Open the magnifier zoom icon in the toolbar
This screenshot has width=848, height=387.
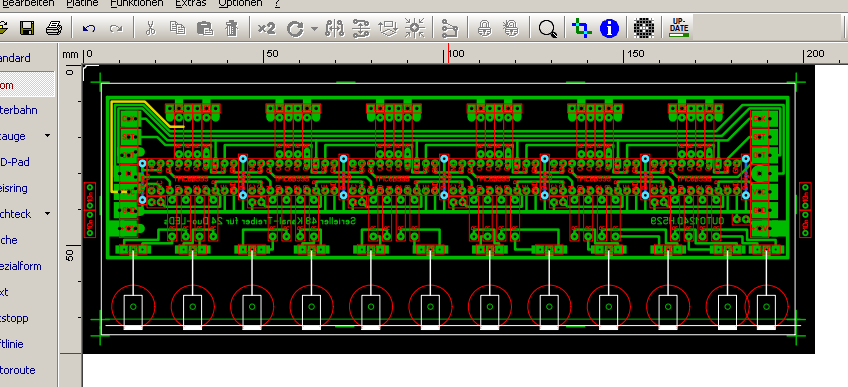click(548, 29)
